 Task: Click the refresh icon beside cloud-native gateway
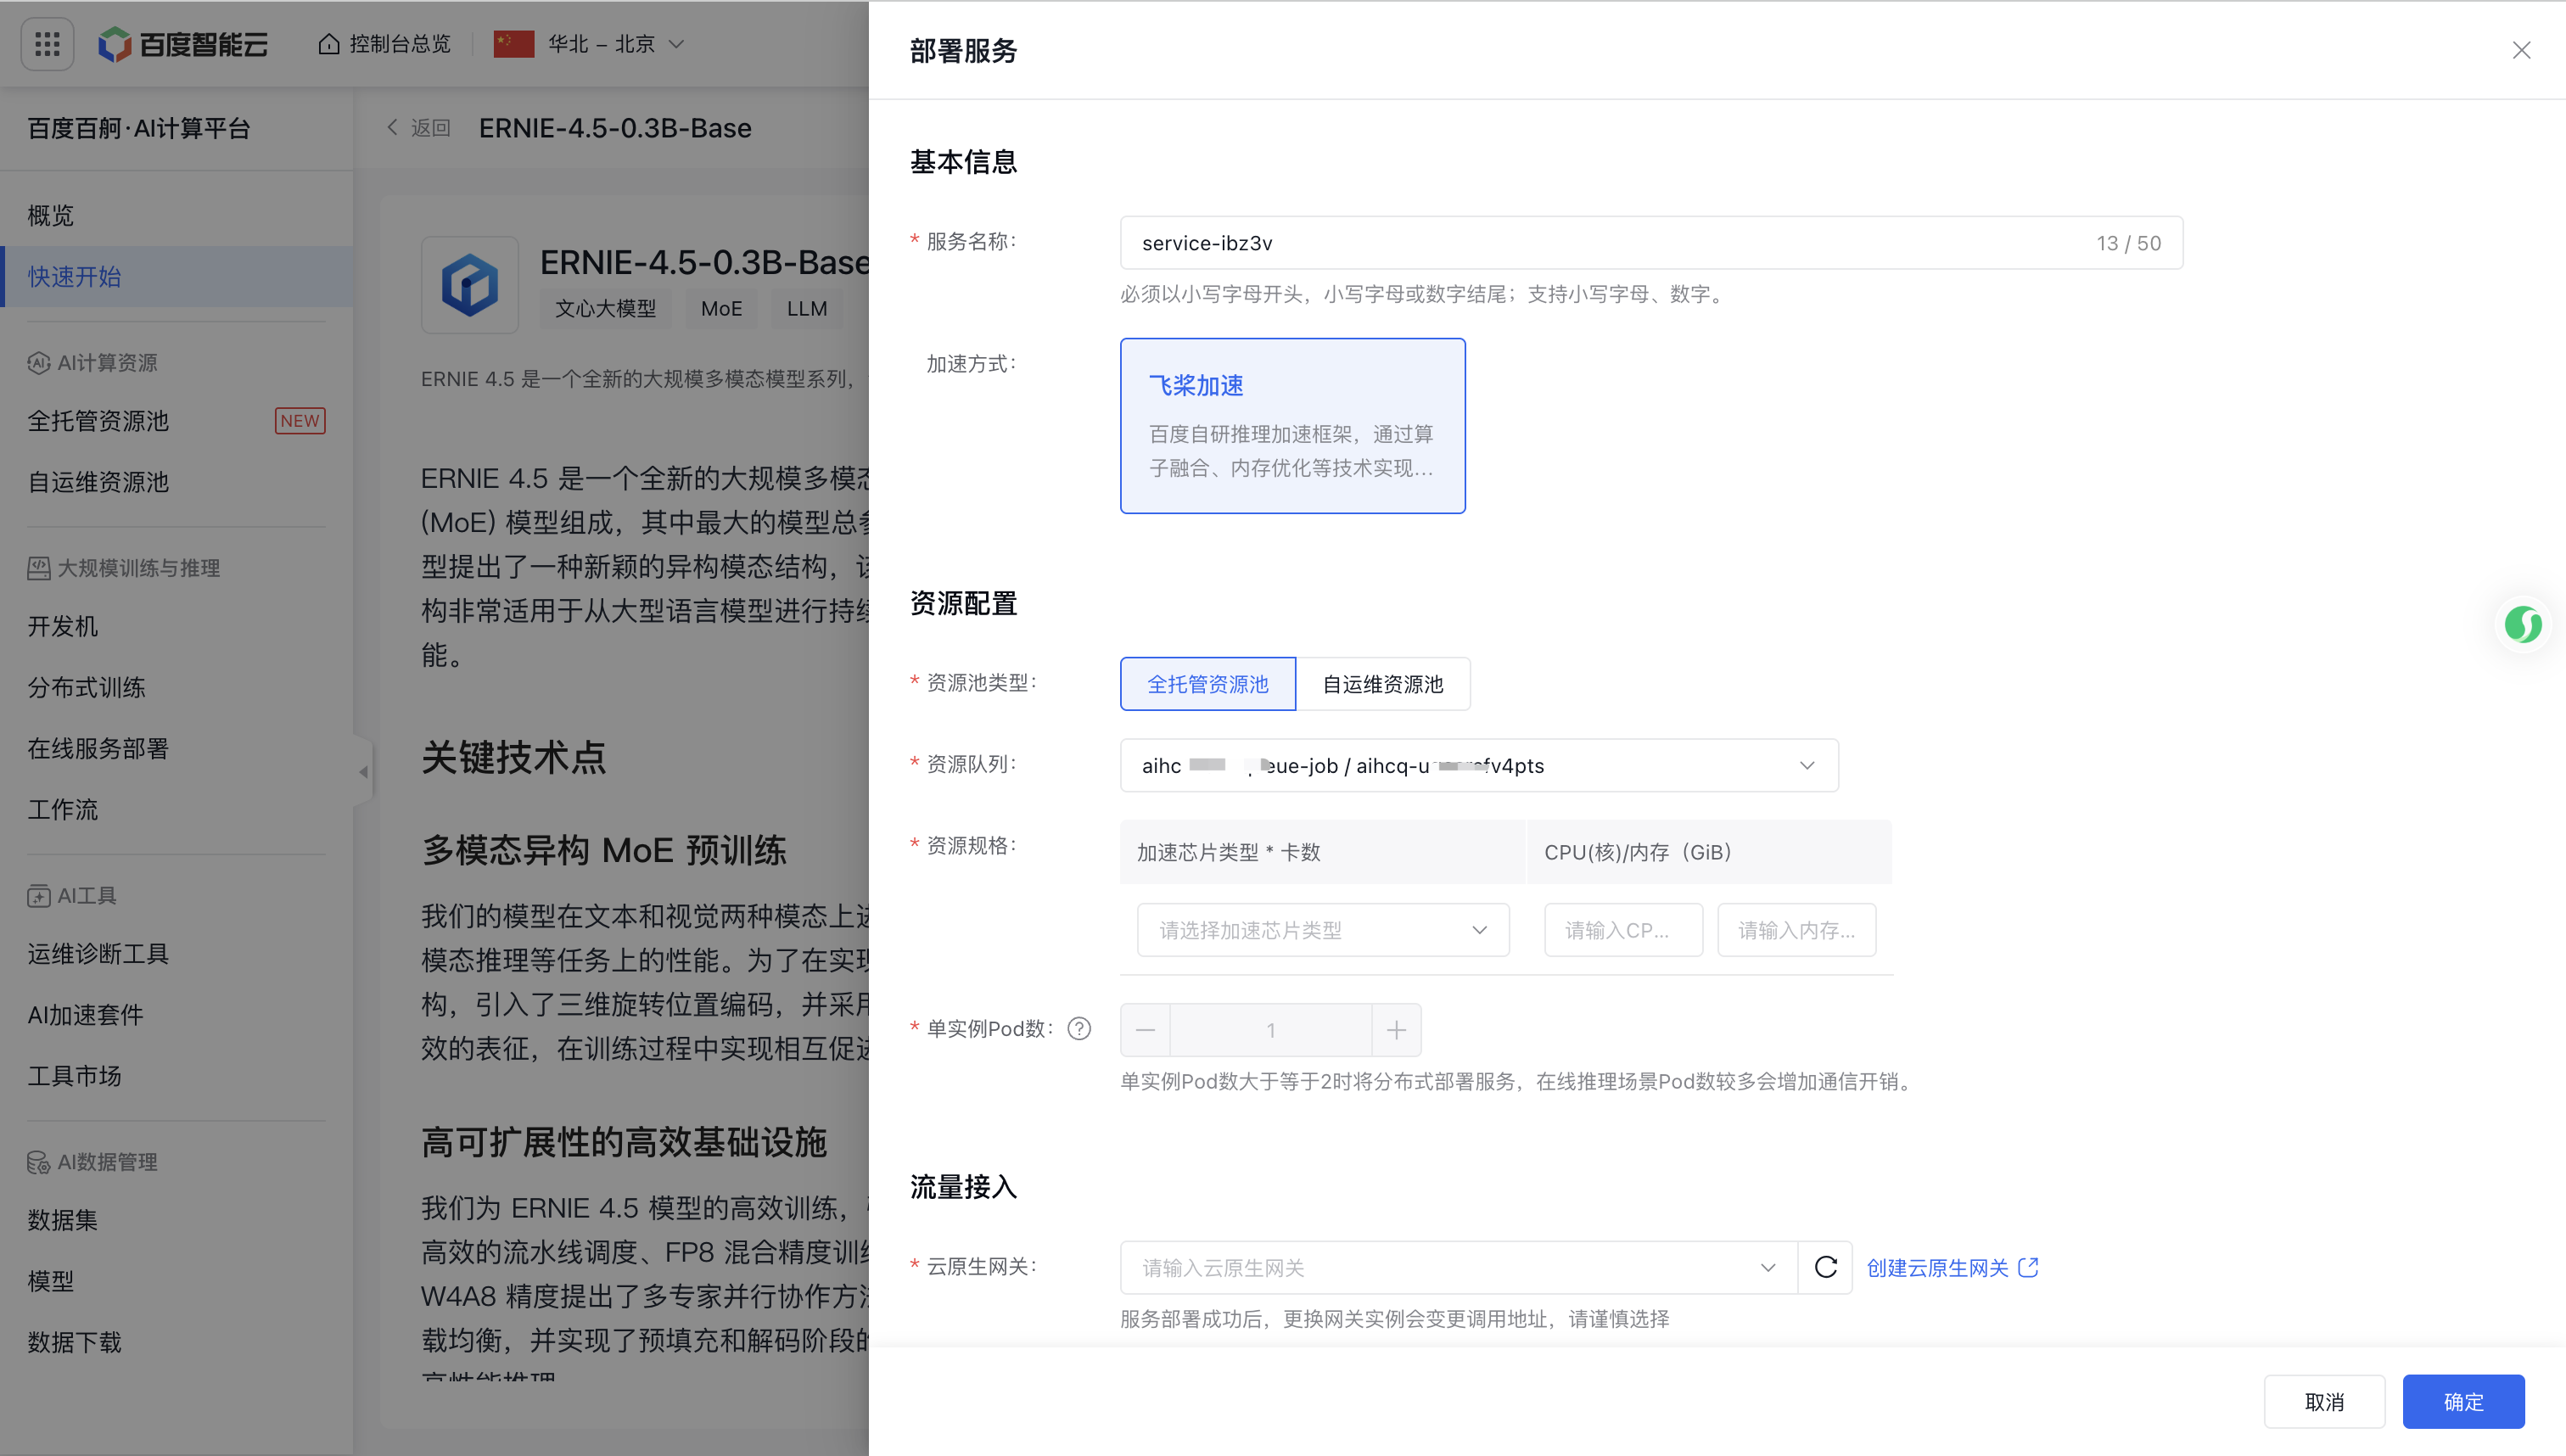tap(1825, 1267)
